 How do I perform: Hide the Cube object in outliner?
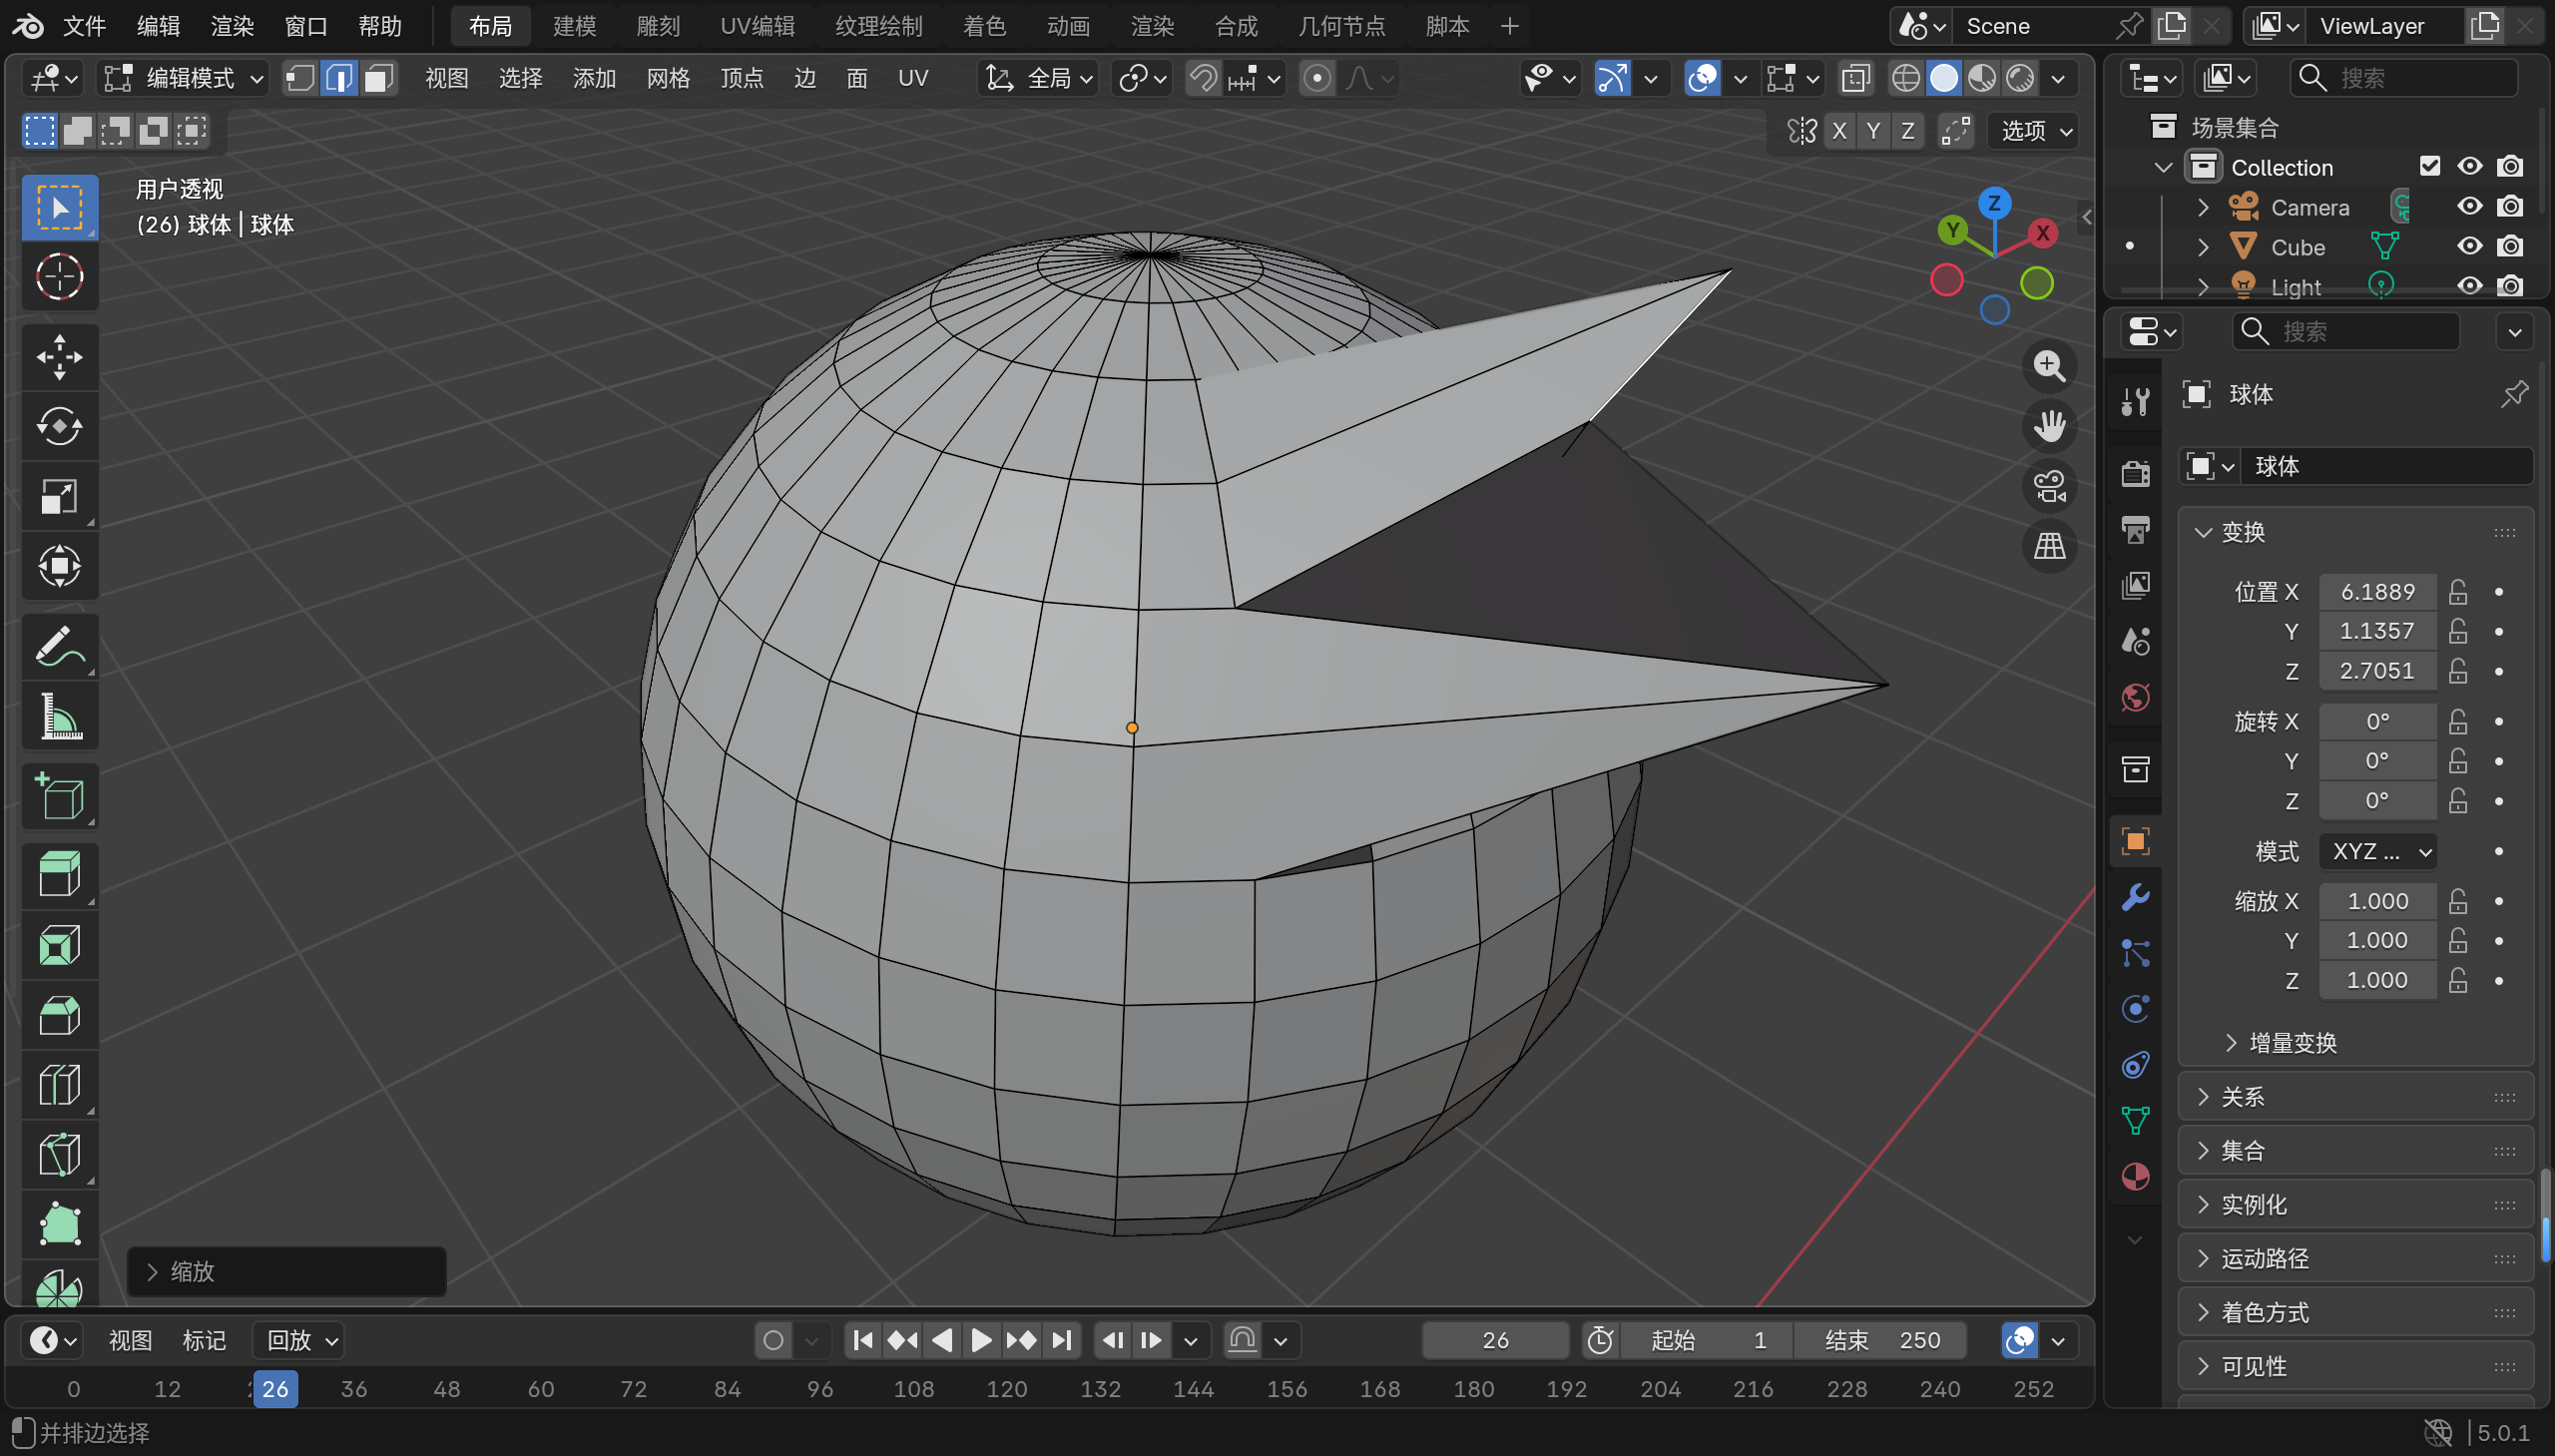click(2469, 246)
